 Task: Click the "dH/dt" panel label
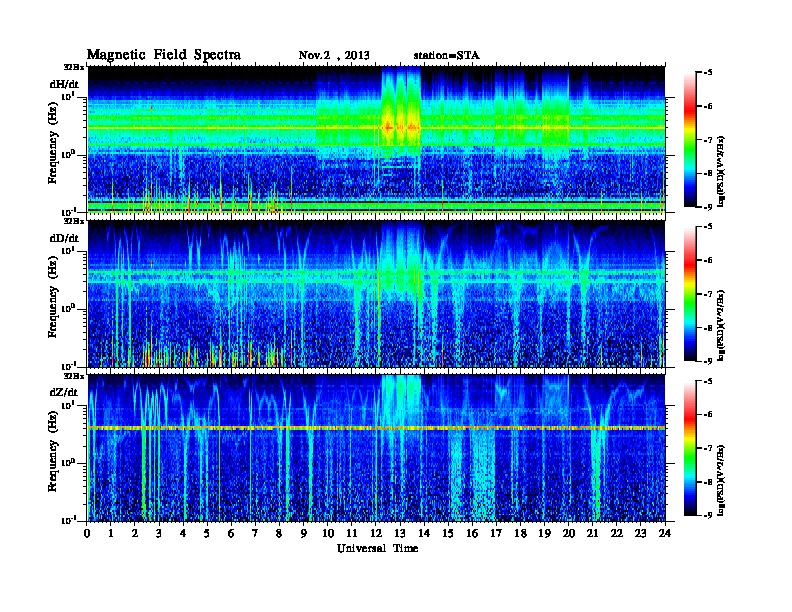[64, 84]
